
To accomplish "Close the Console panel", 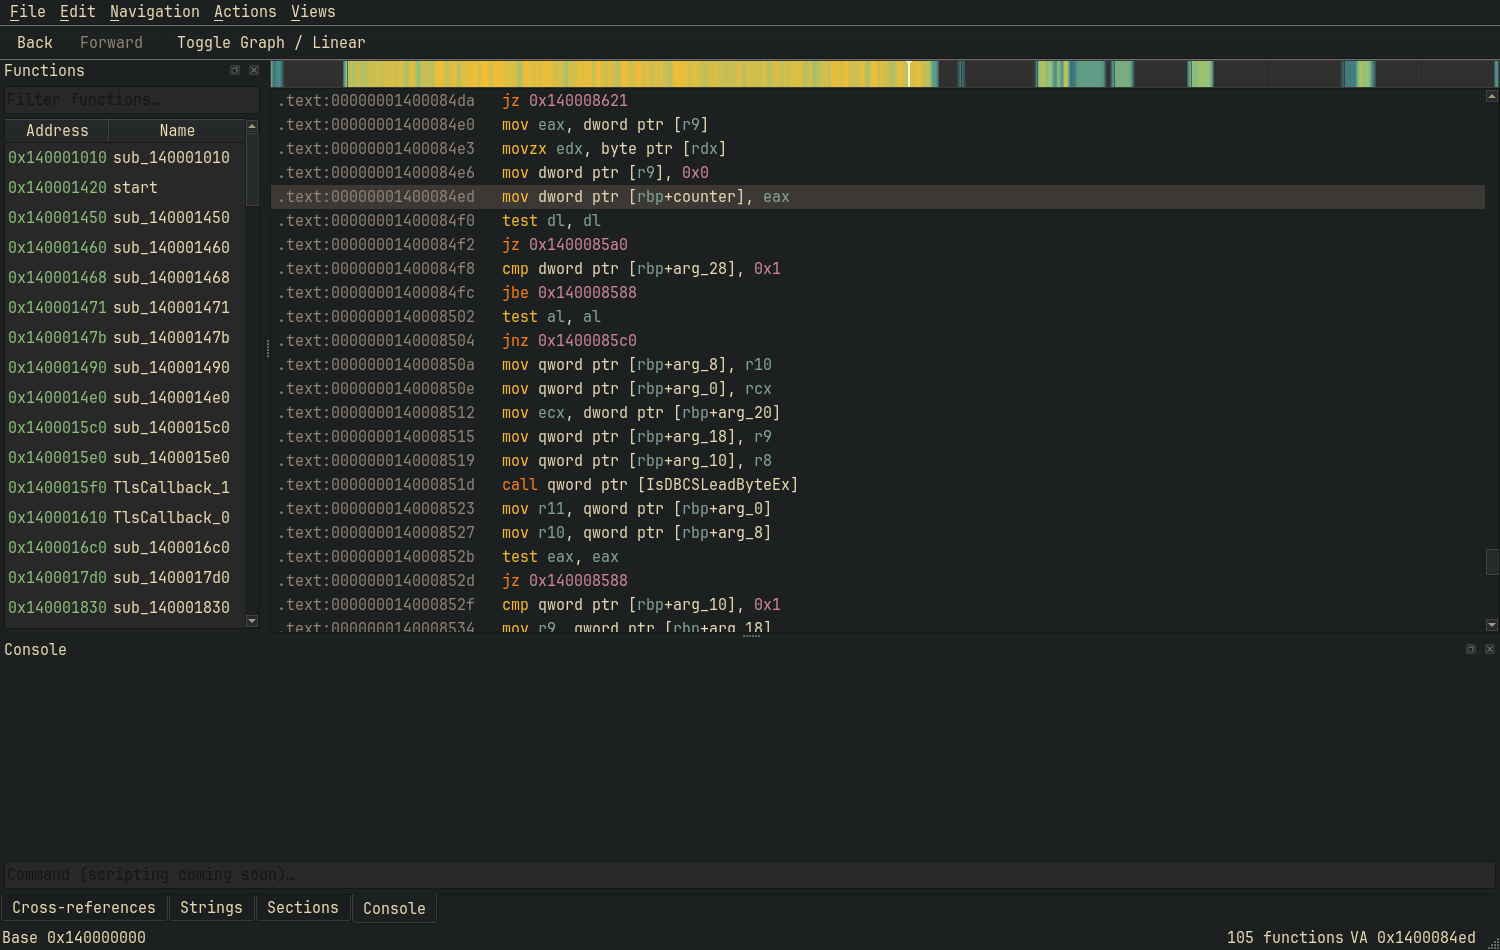I will [x=1490, y=649].
